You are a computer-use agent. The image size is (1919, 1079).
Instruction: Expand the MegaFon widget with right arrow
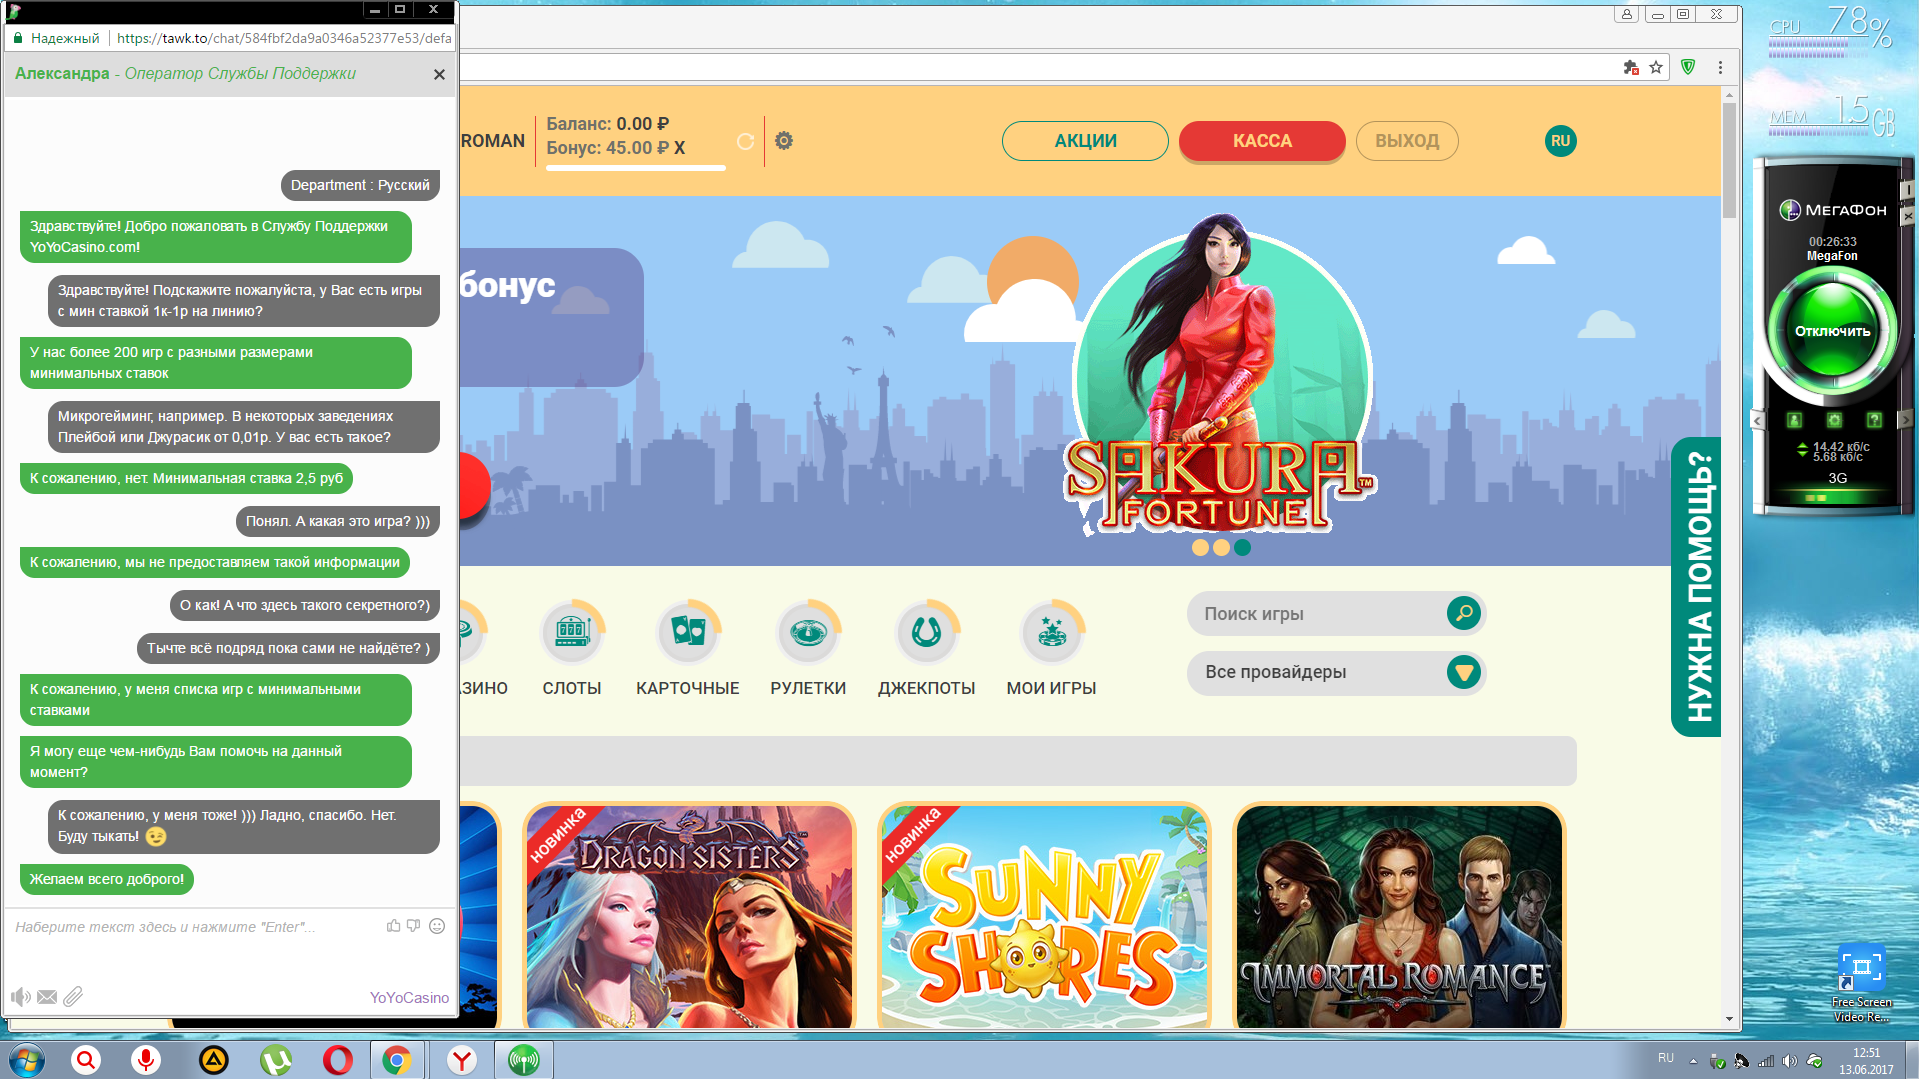(1905, 420)
